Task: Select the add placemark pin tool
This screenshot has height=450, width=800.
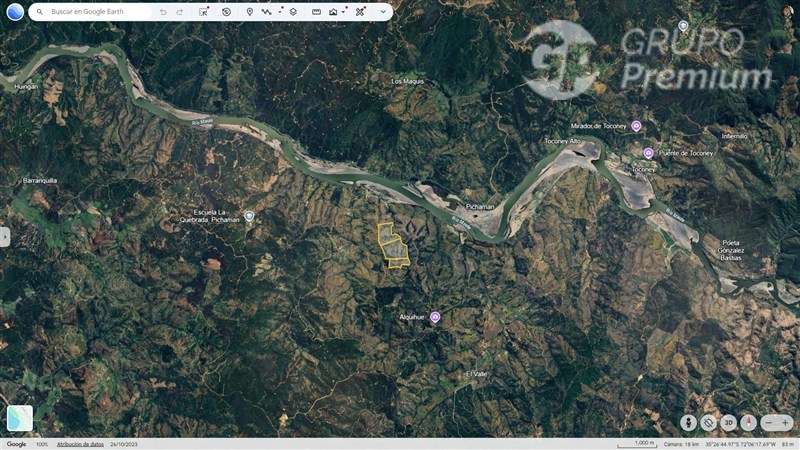Action: 249,12
